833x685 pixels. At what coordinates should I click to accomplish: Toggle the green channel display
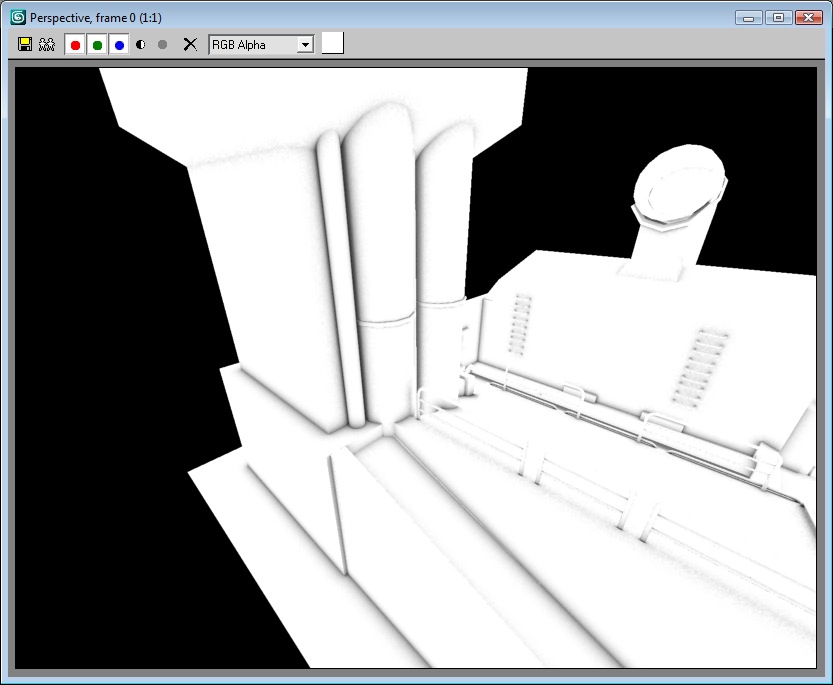pyautogui.click(x=97, y=45)
